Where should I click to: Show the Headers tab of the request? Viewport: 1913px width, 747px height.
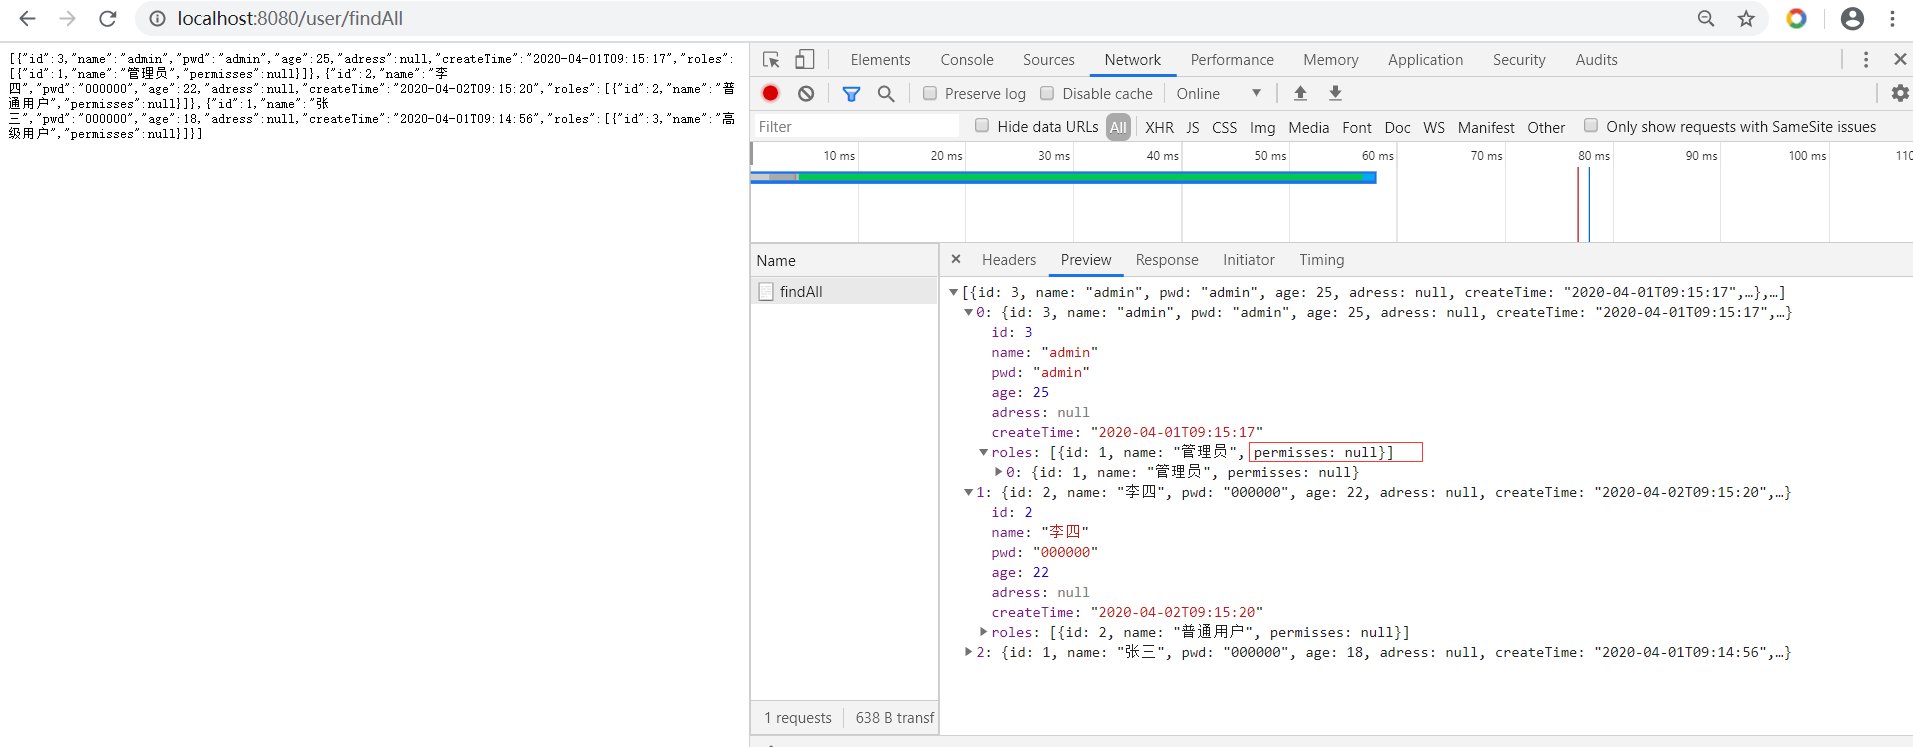tap(1009, 260)
